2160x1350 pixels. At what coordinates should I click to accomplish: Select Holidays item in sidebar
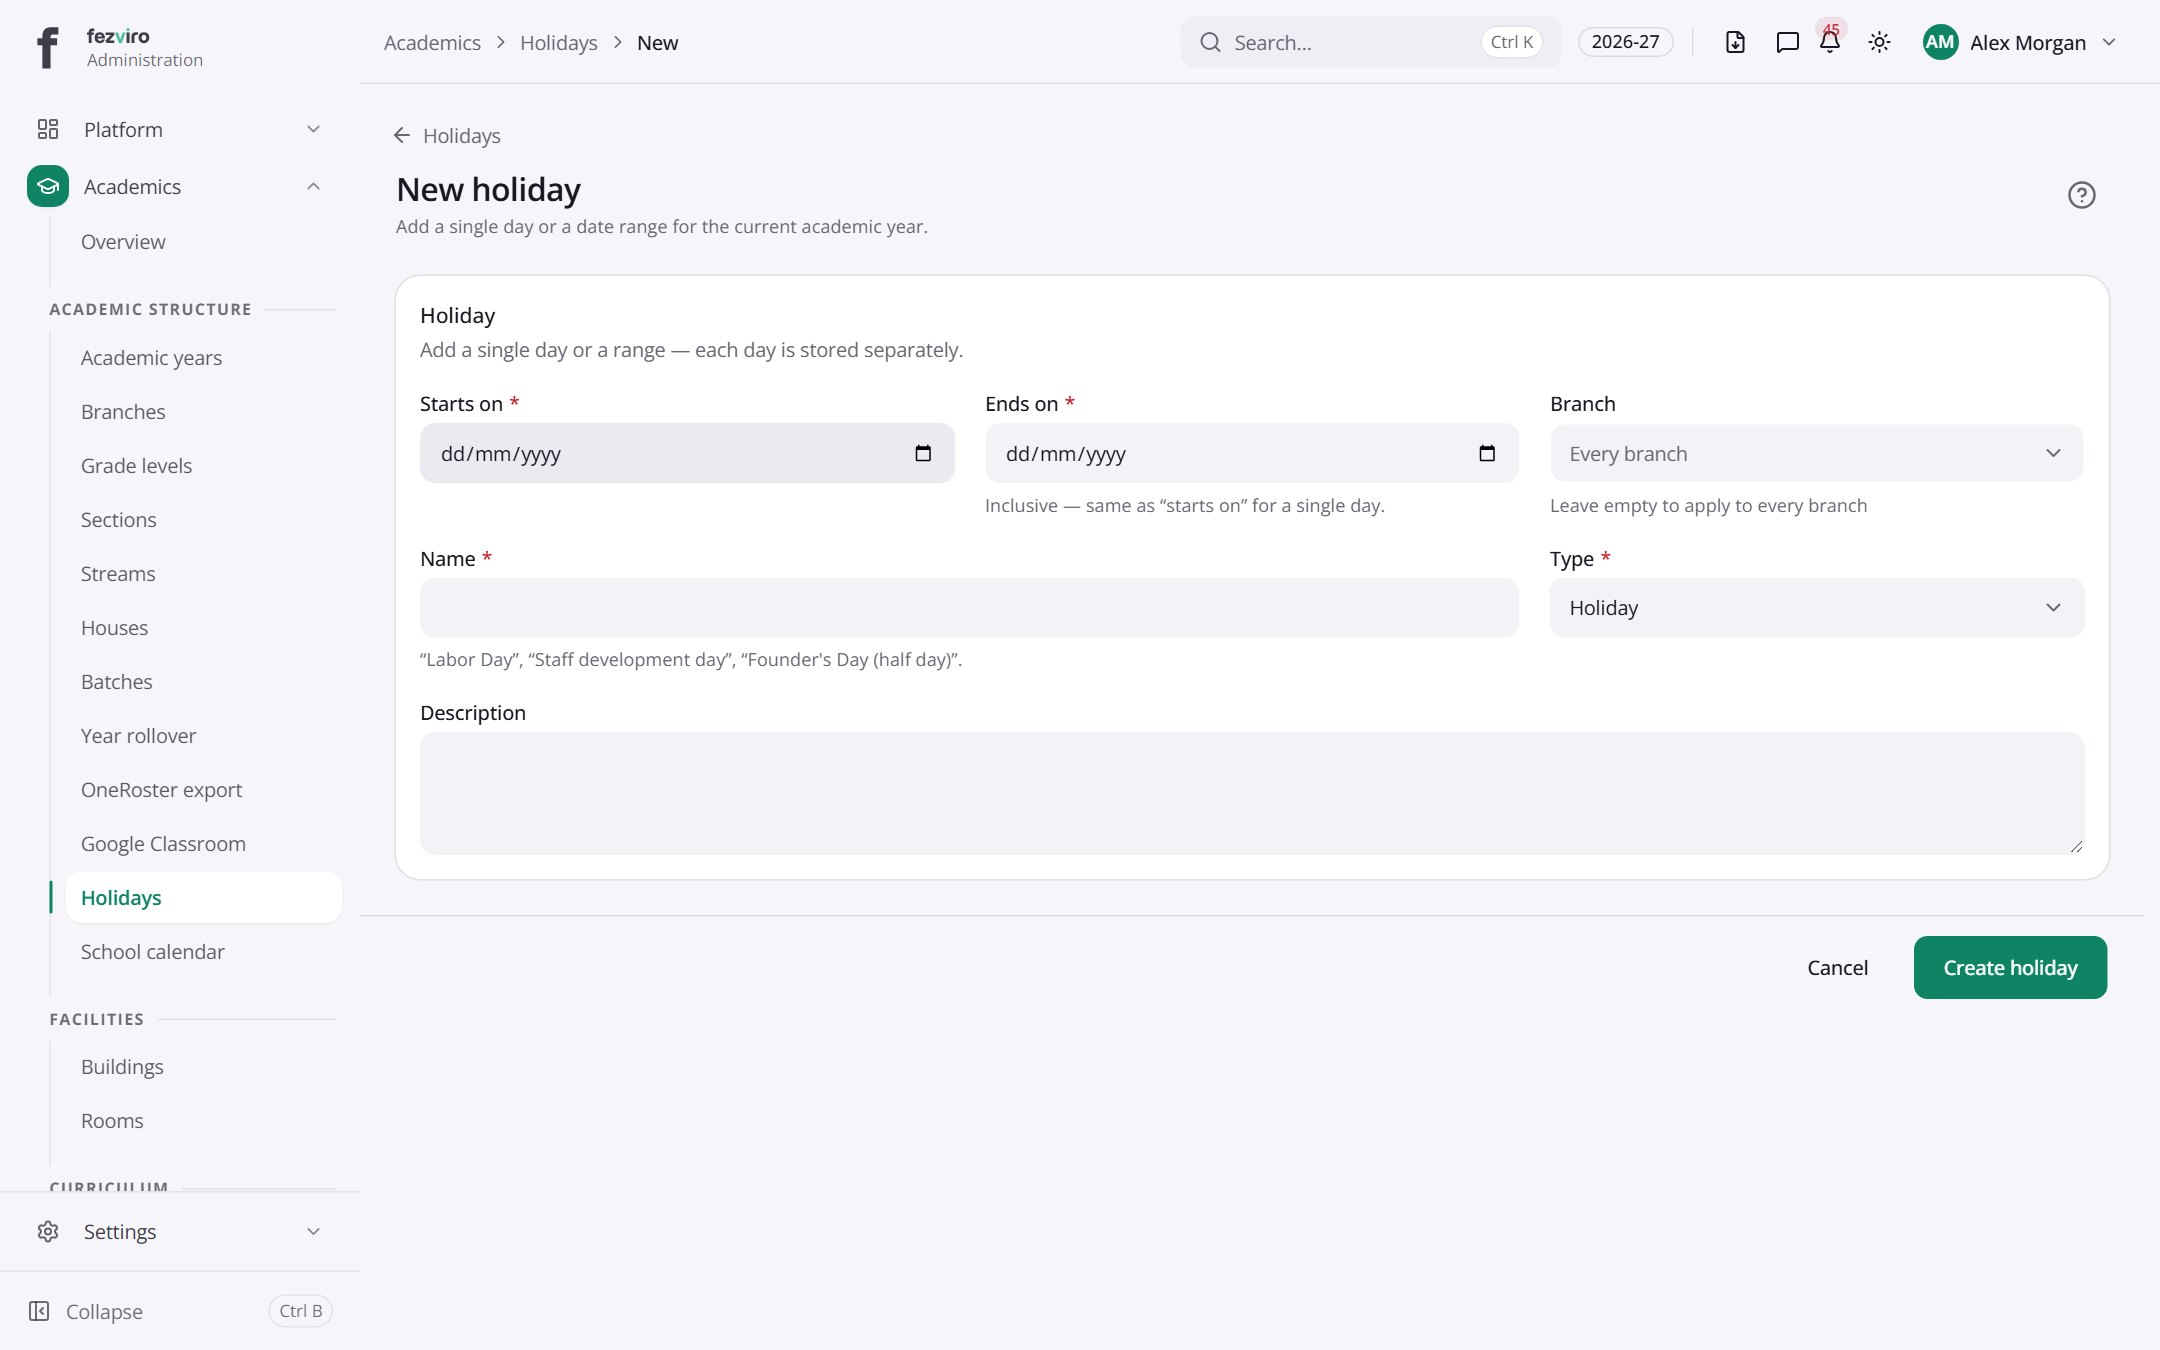pos(203,897)
